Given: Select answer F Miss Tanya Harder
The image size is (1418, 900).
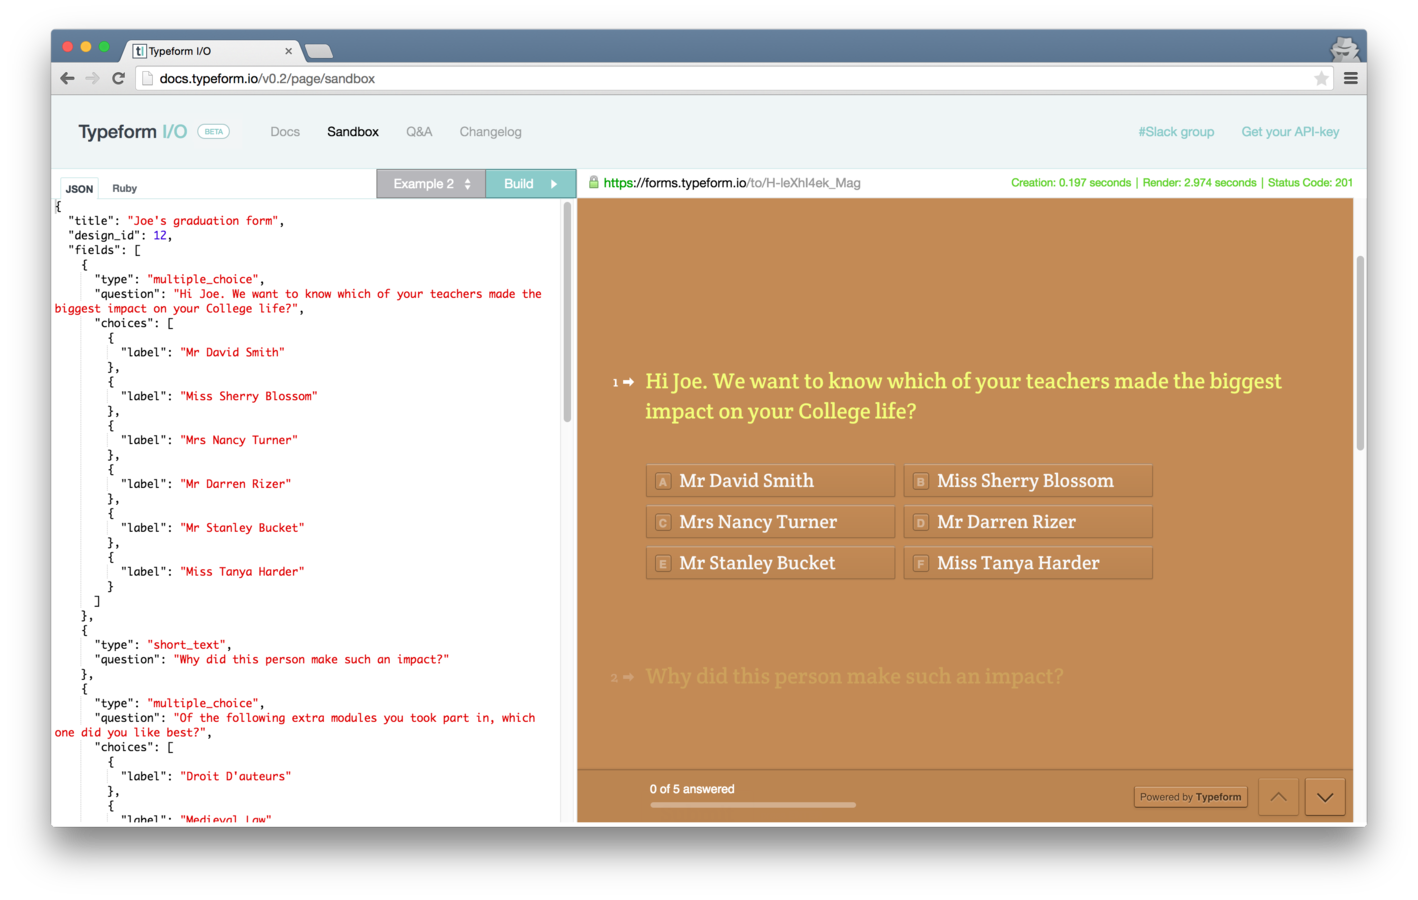Looking at the screenshot, I should tap(1028, 563).
